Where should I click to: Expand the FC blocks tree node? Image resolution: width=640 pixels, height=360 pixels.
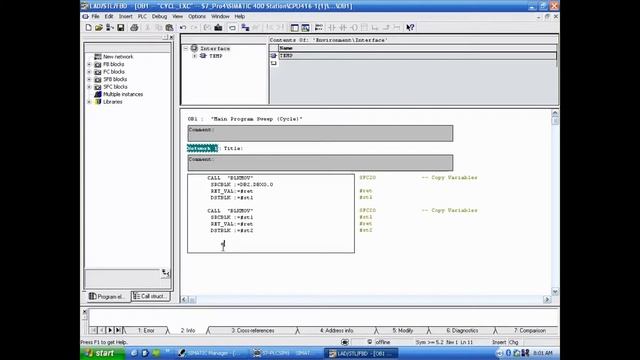tap(89, 72)
